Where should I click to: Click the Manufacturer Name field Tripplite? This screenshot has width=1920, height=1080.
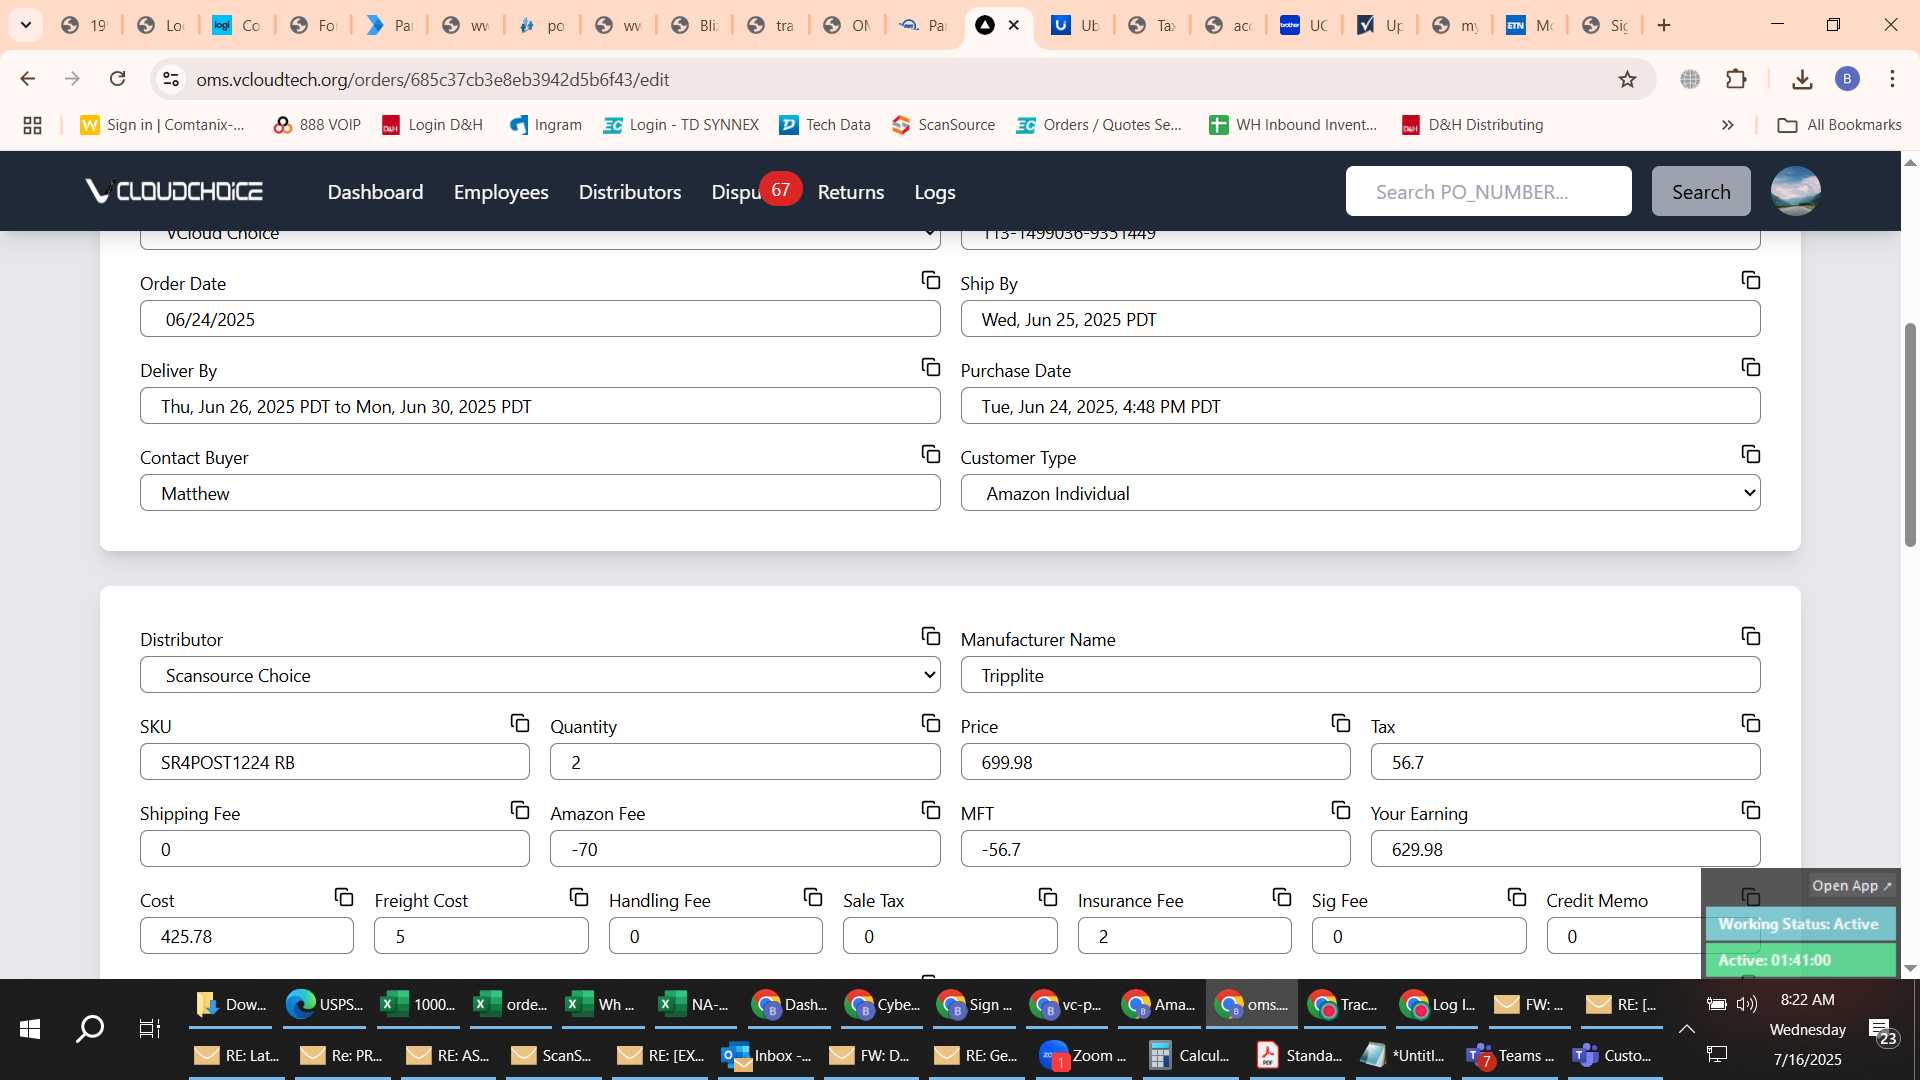(x=1360, y=675)
